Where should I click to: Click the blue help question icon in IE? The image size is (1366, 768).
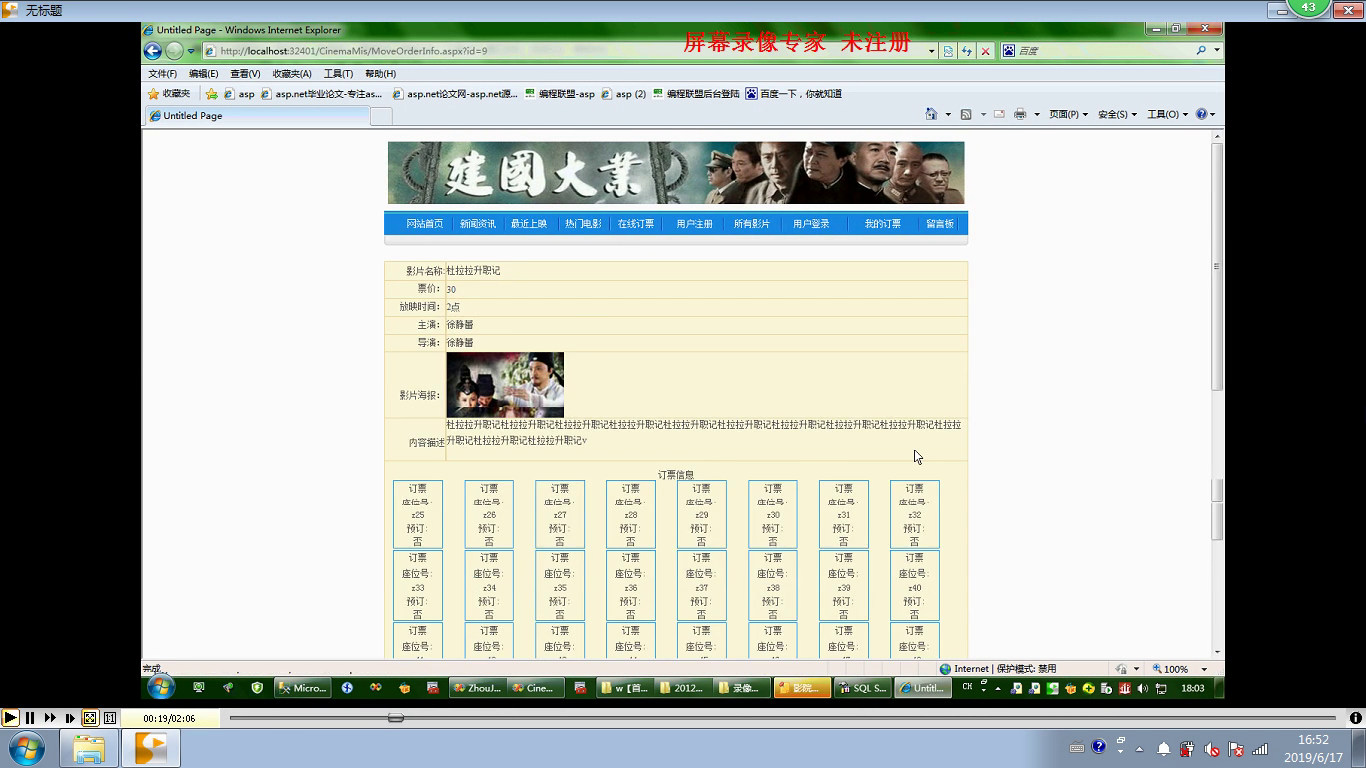[x=1202, y=114]
